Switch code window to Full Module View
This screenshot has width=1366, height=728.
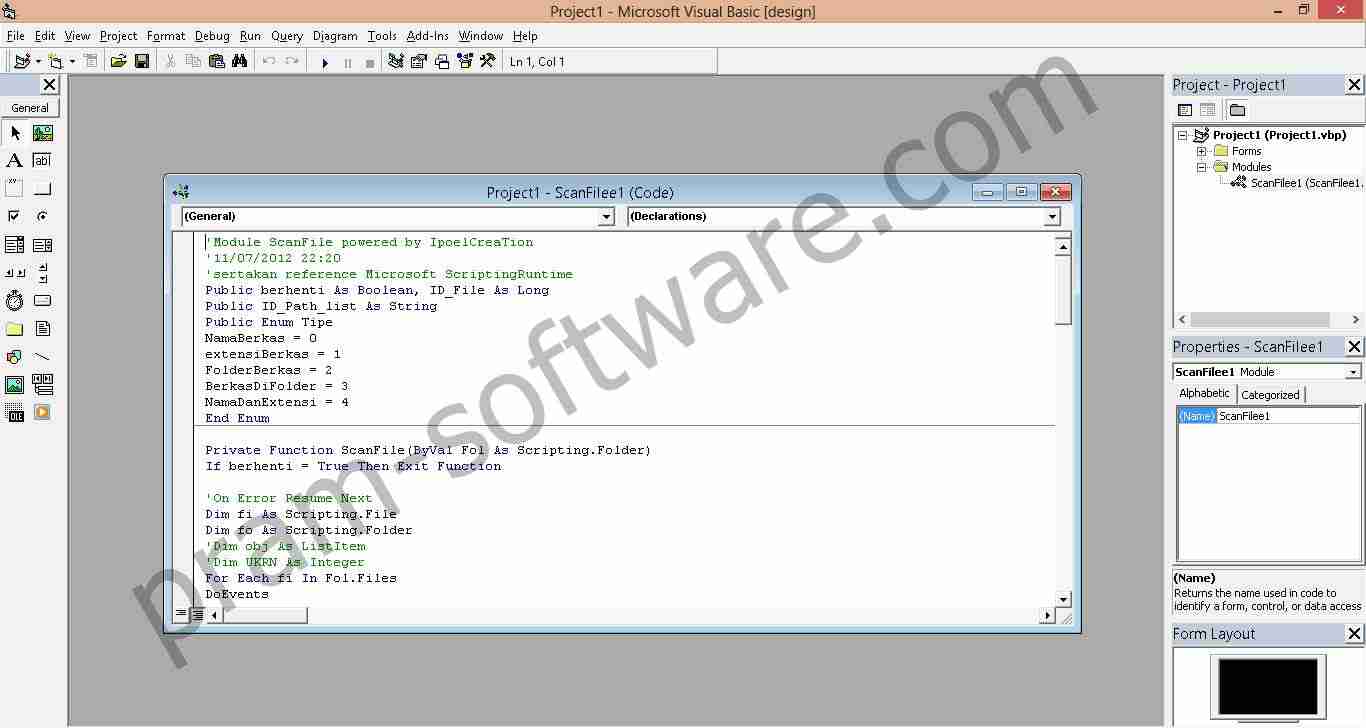tap(197, 614)
